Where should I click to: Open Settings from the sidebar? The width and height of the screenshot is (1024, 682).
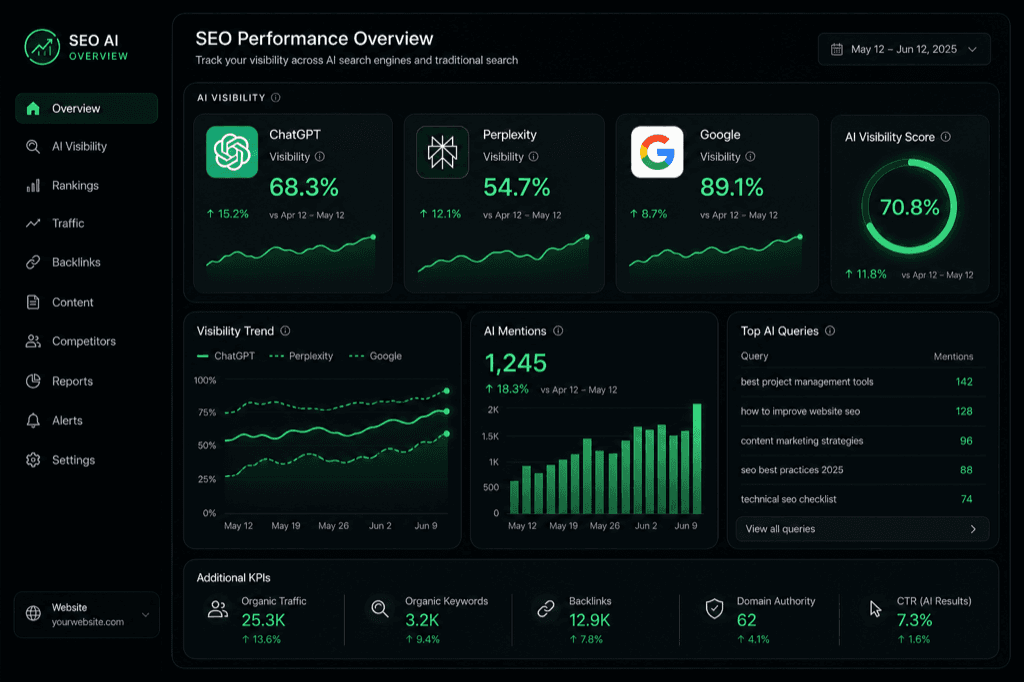pyautogui.click(x=86, y=460)
